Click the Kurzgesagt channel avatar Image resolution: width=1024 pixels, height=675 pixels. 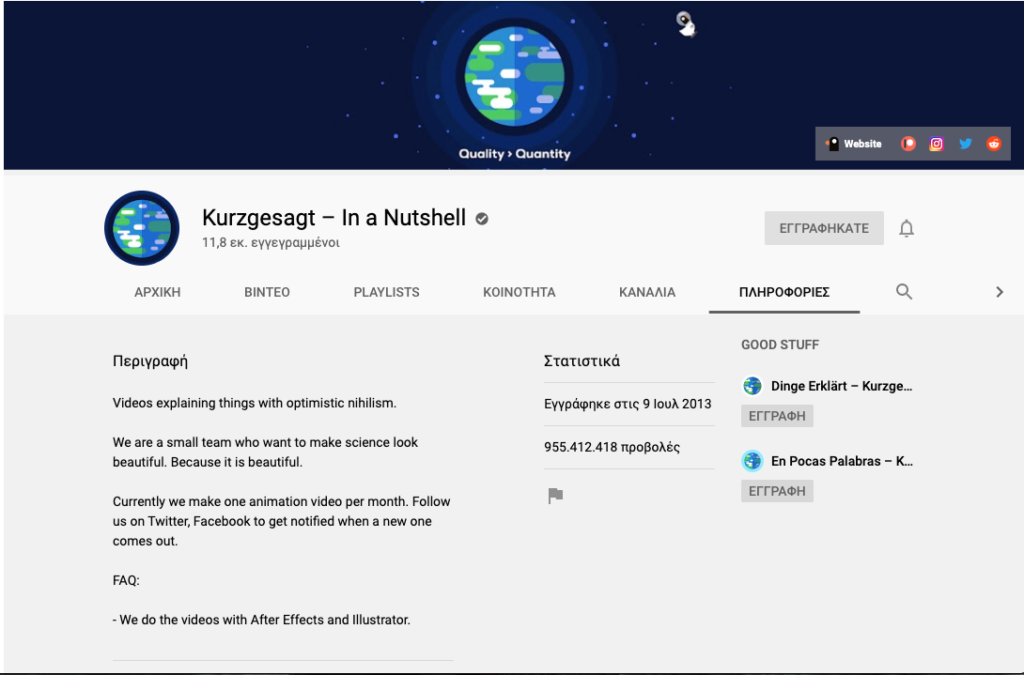(142, 228)
